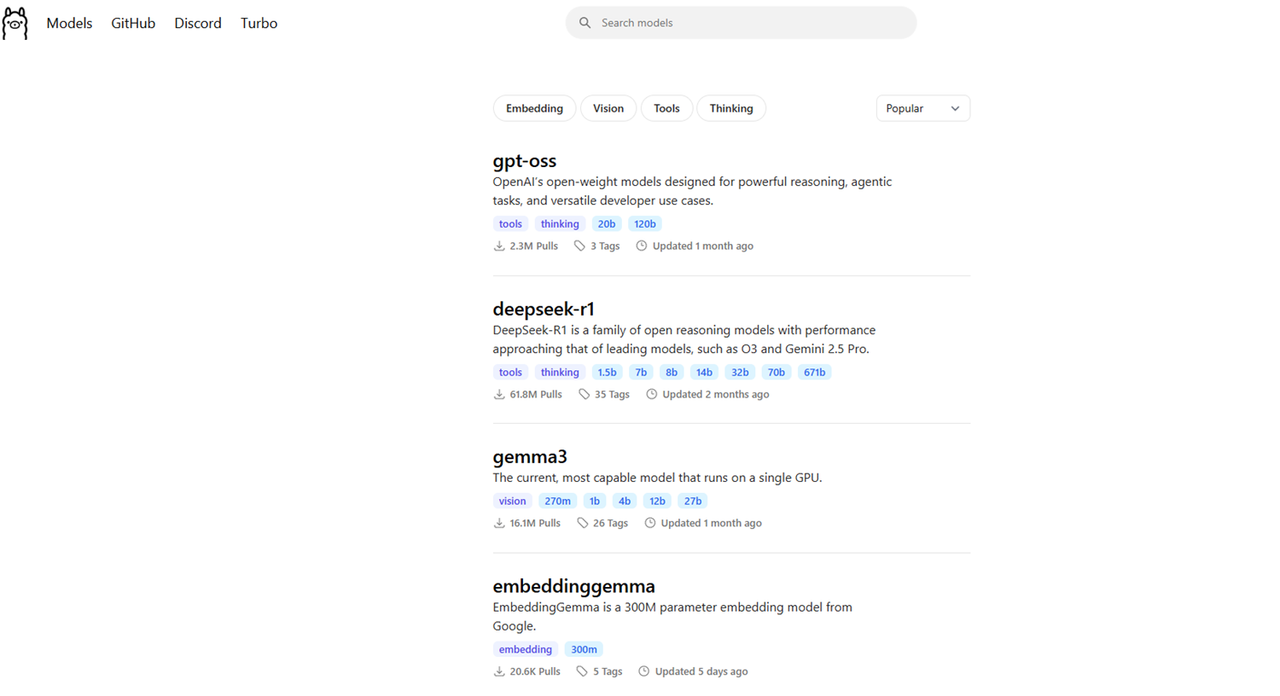Enable the Thinking filter chip

coord(731,108)
